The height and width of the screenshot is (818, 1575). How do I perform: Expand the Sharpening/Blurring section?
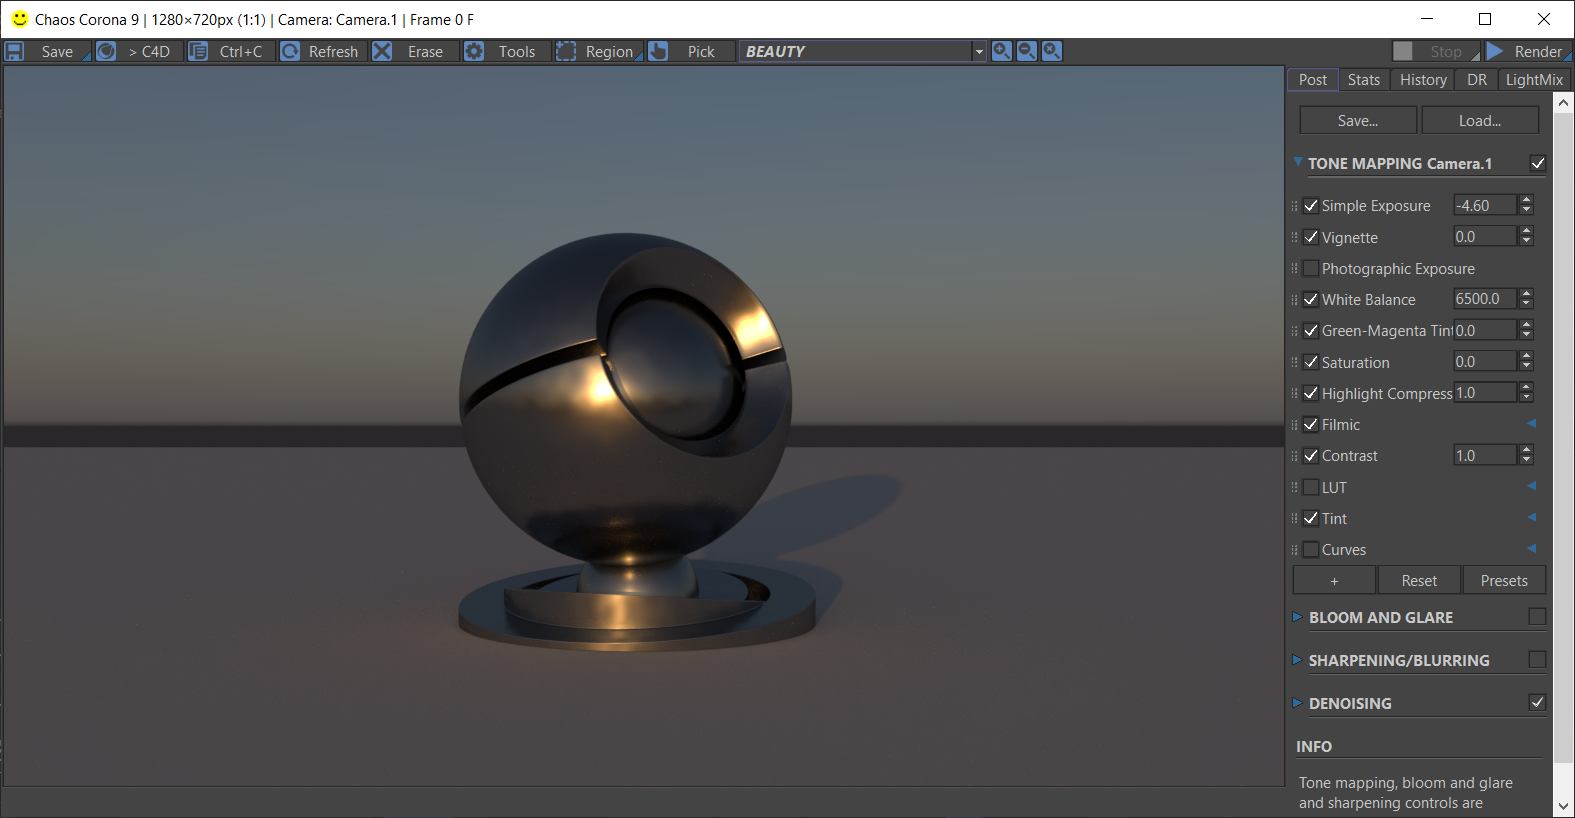click(1298, 660)
